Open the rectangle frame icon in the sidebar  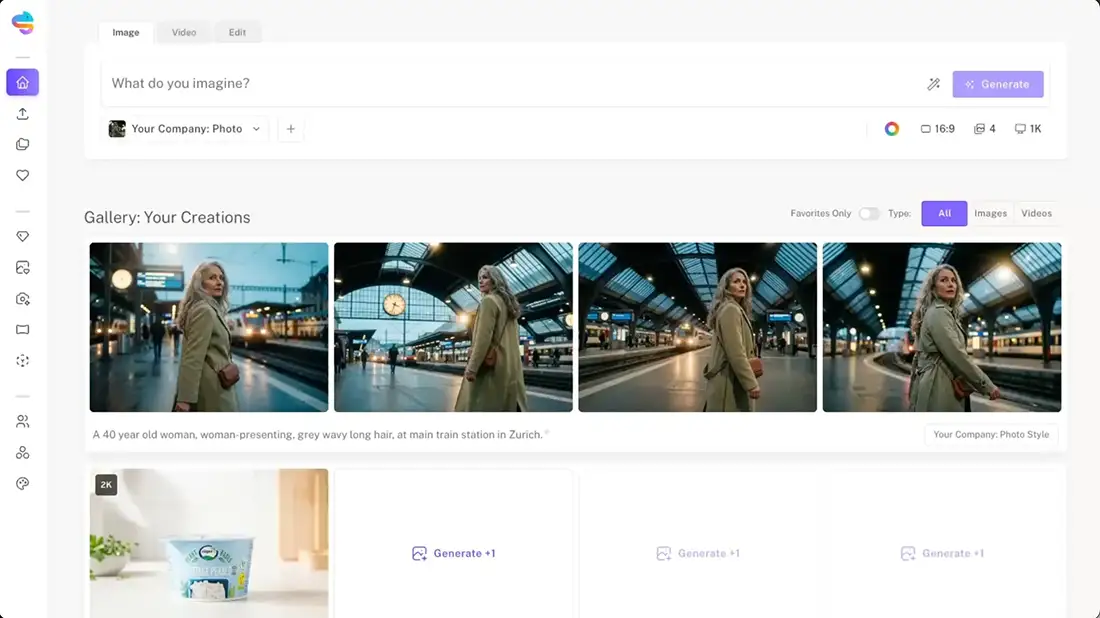pos(22,330)
